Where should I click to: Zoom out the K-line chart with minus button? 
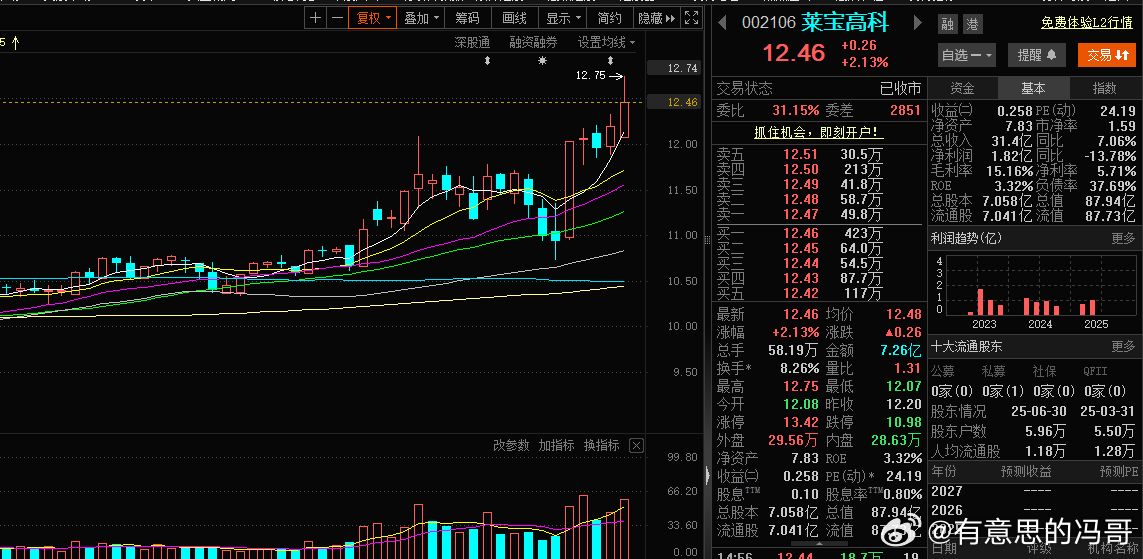click(x=336, y=18)
